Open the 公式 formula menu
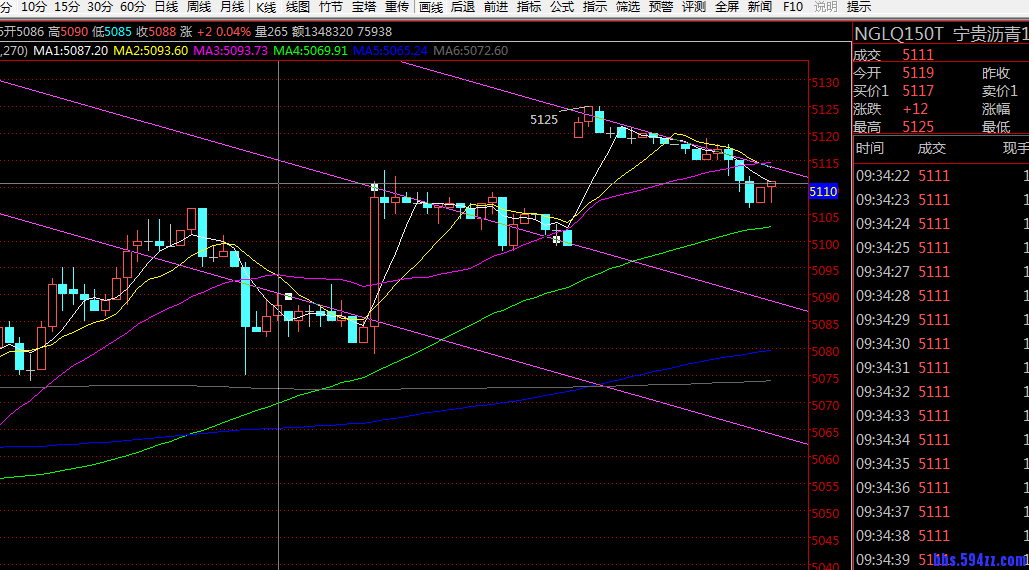Screen dimensions: 1029x570 click(x=562, y=7)
